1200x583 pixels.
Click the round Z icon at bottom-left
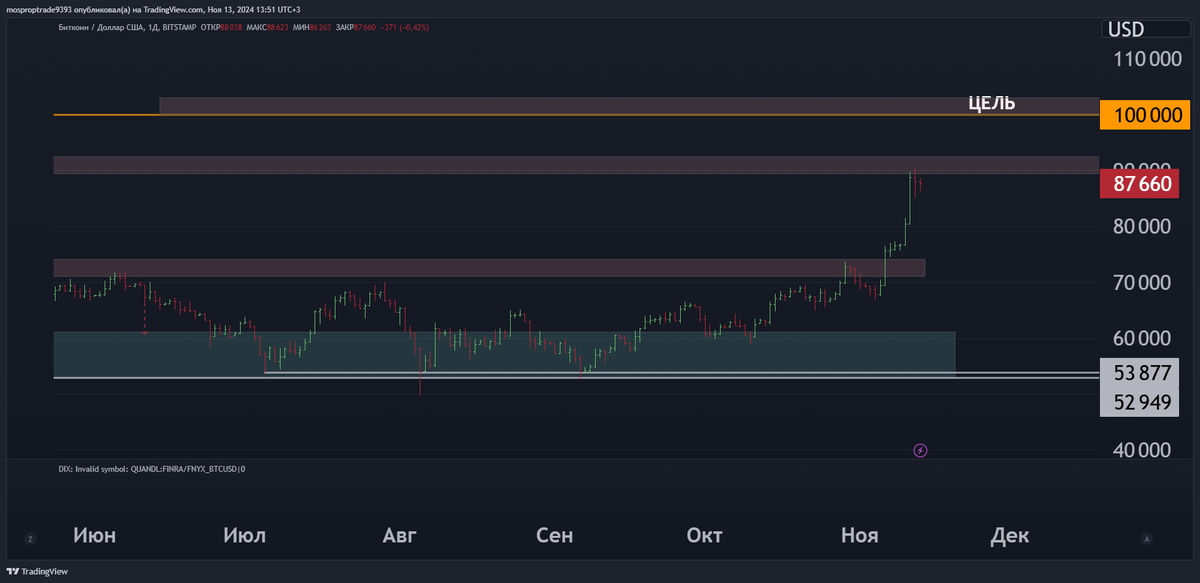(x=31, y=538)
